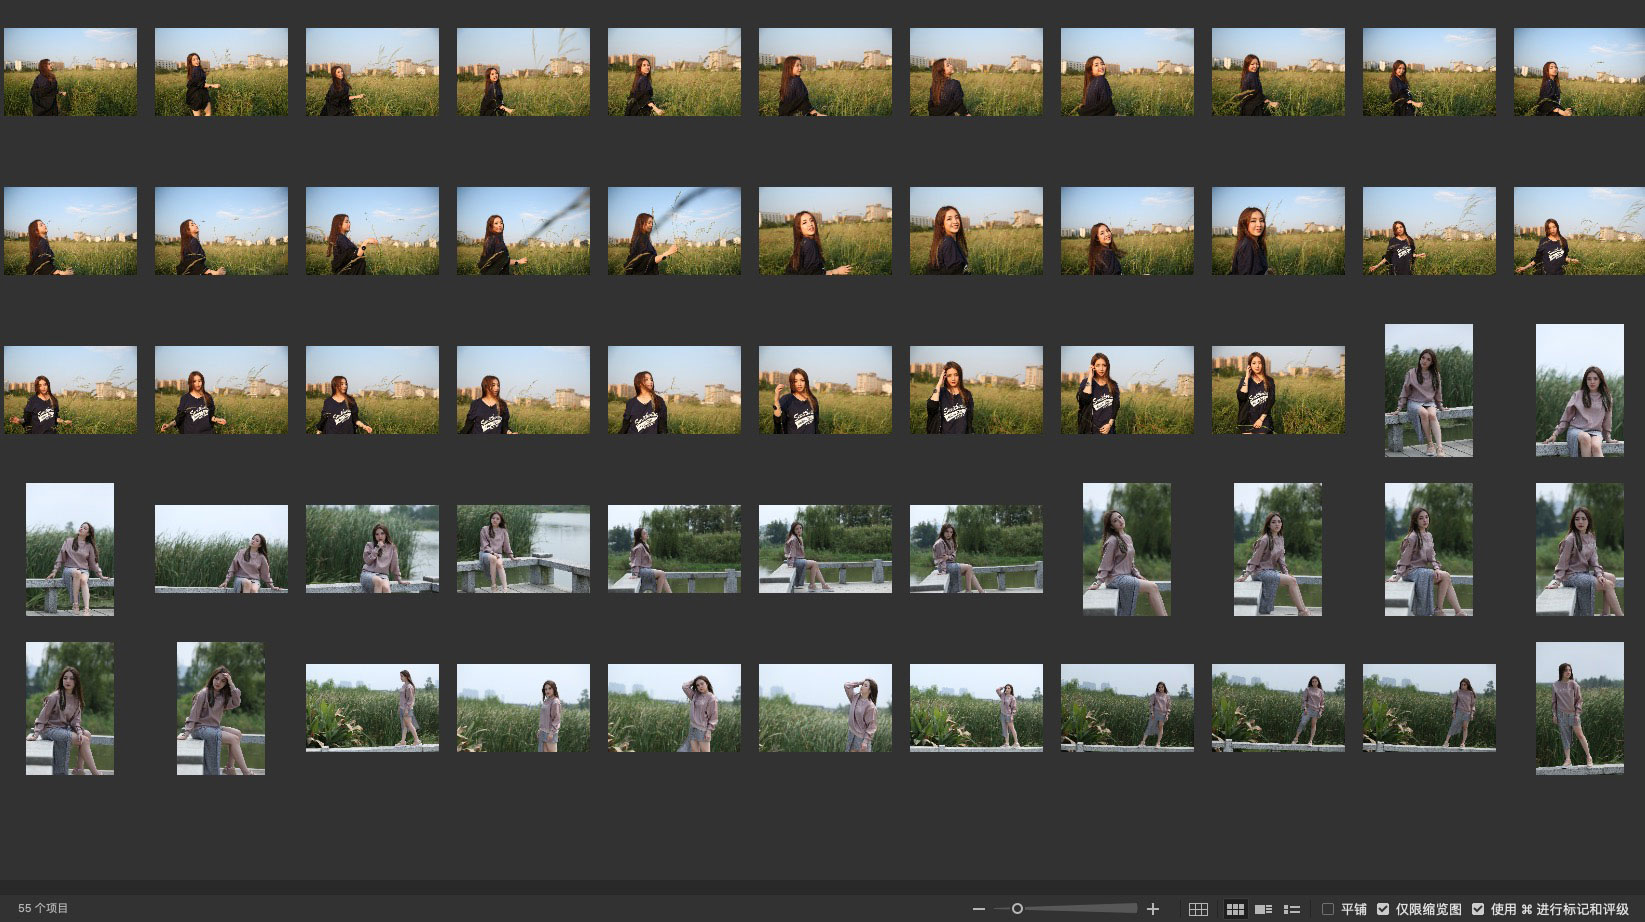Select the first thumbnail in the third row
Screen dimensions: 1645x922
(x=70, y=390)
